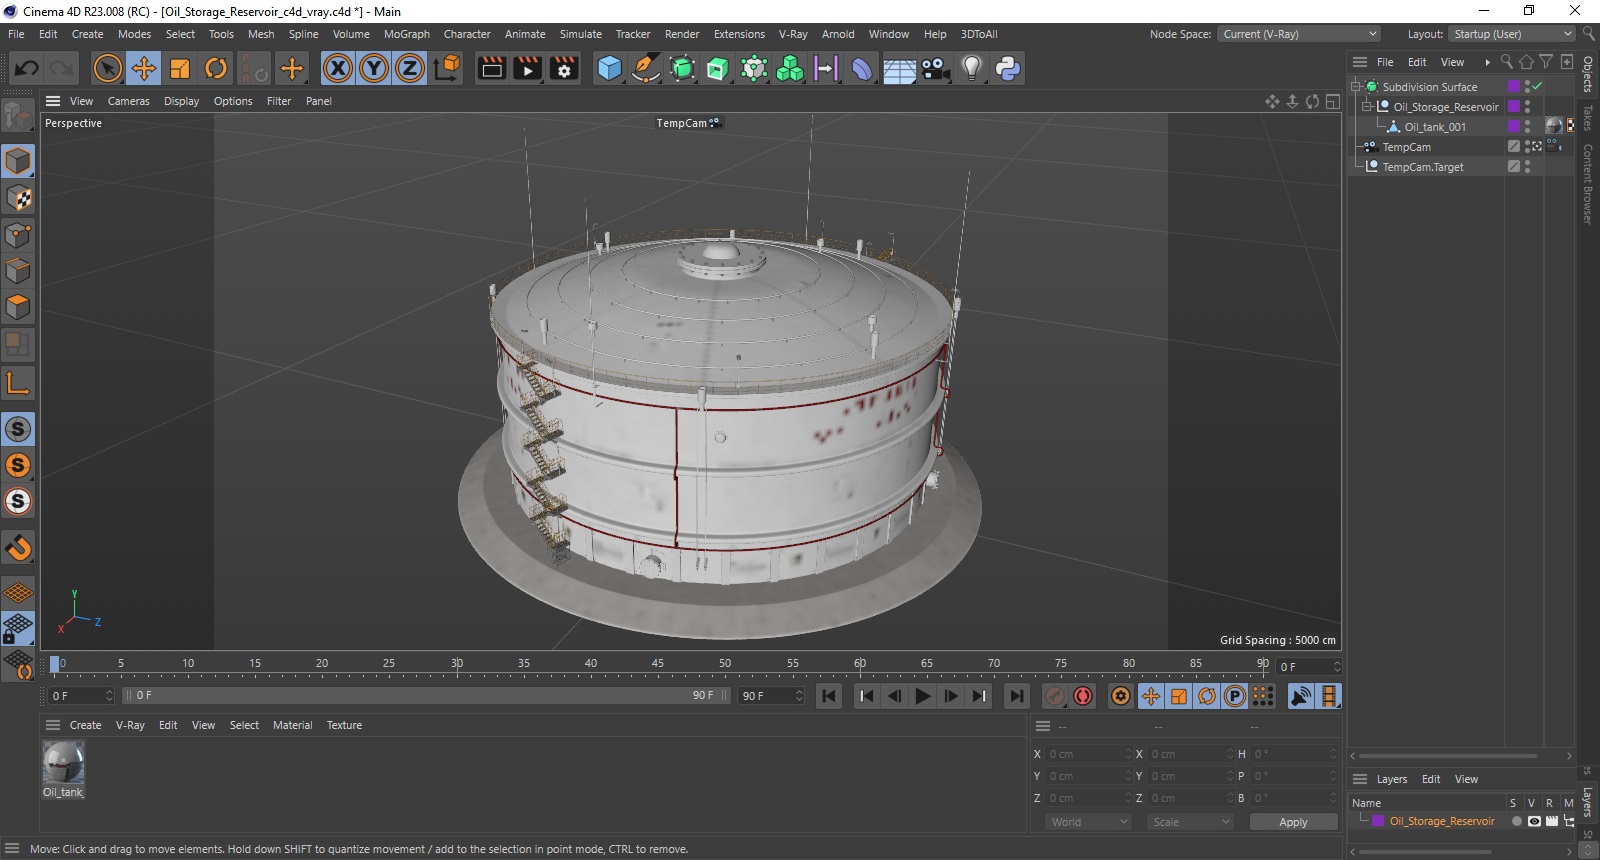Toggle layer solo dot
Viewport: 1600px width, 860px height.
click(x=1516, y=821)
